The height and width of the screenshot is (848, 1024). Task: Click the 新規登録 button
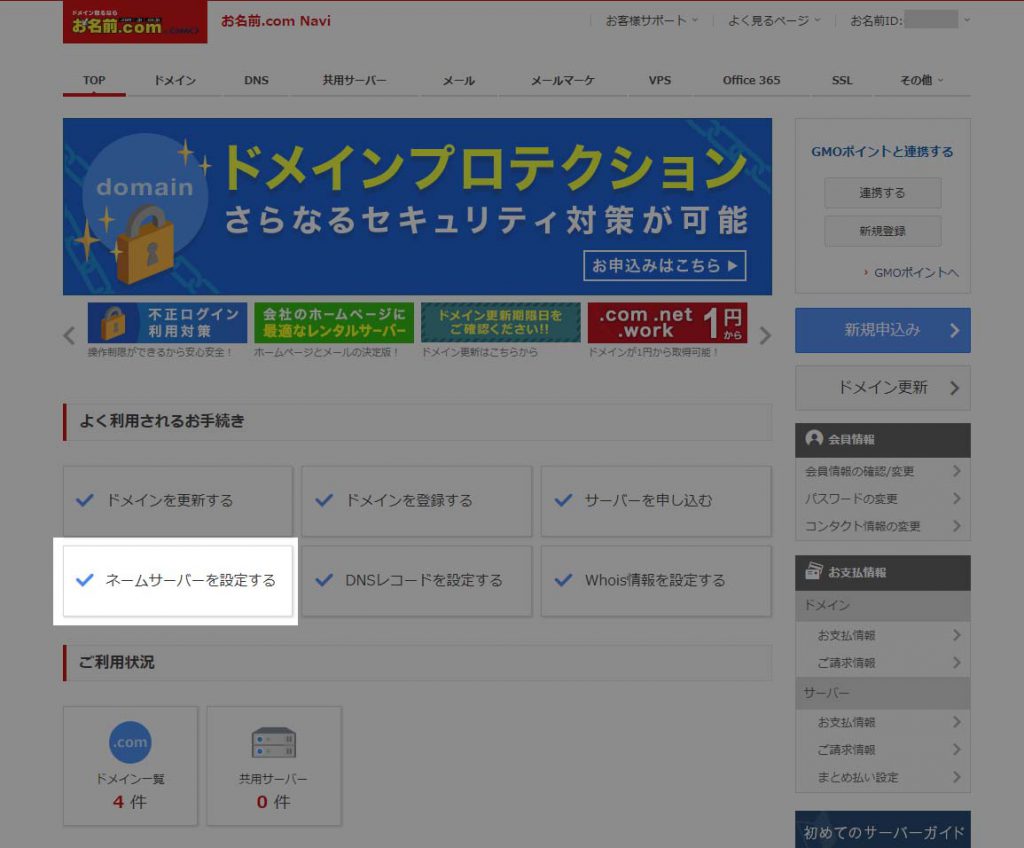tap(882, 231)
